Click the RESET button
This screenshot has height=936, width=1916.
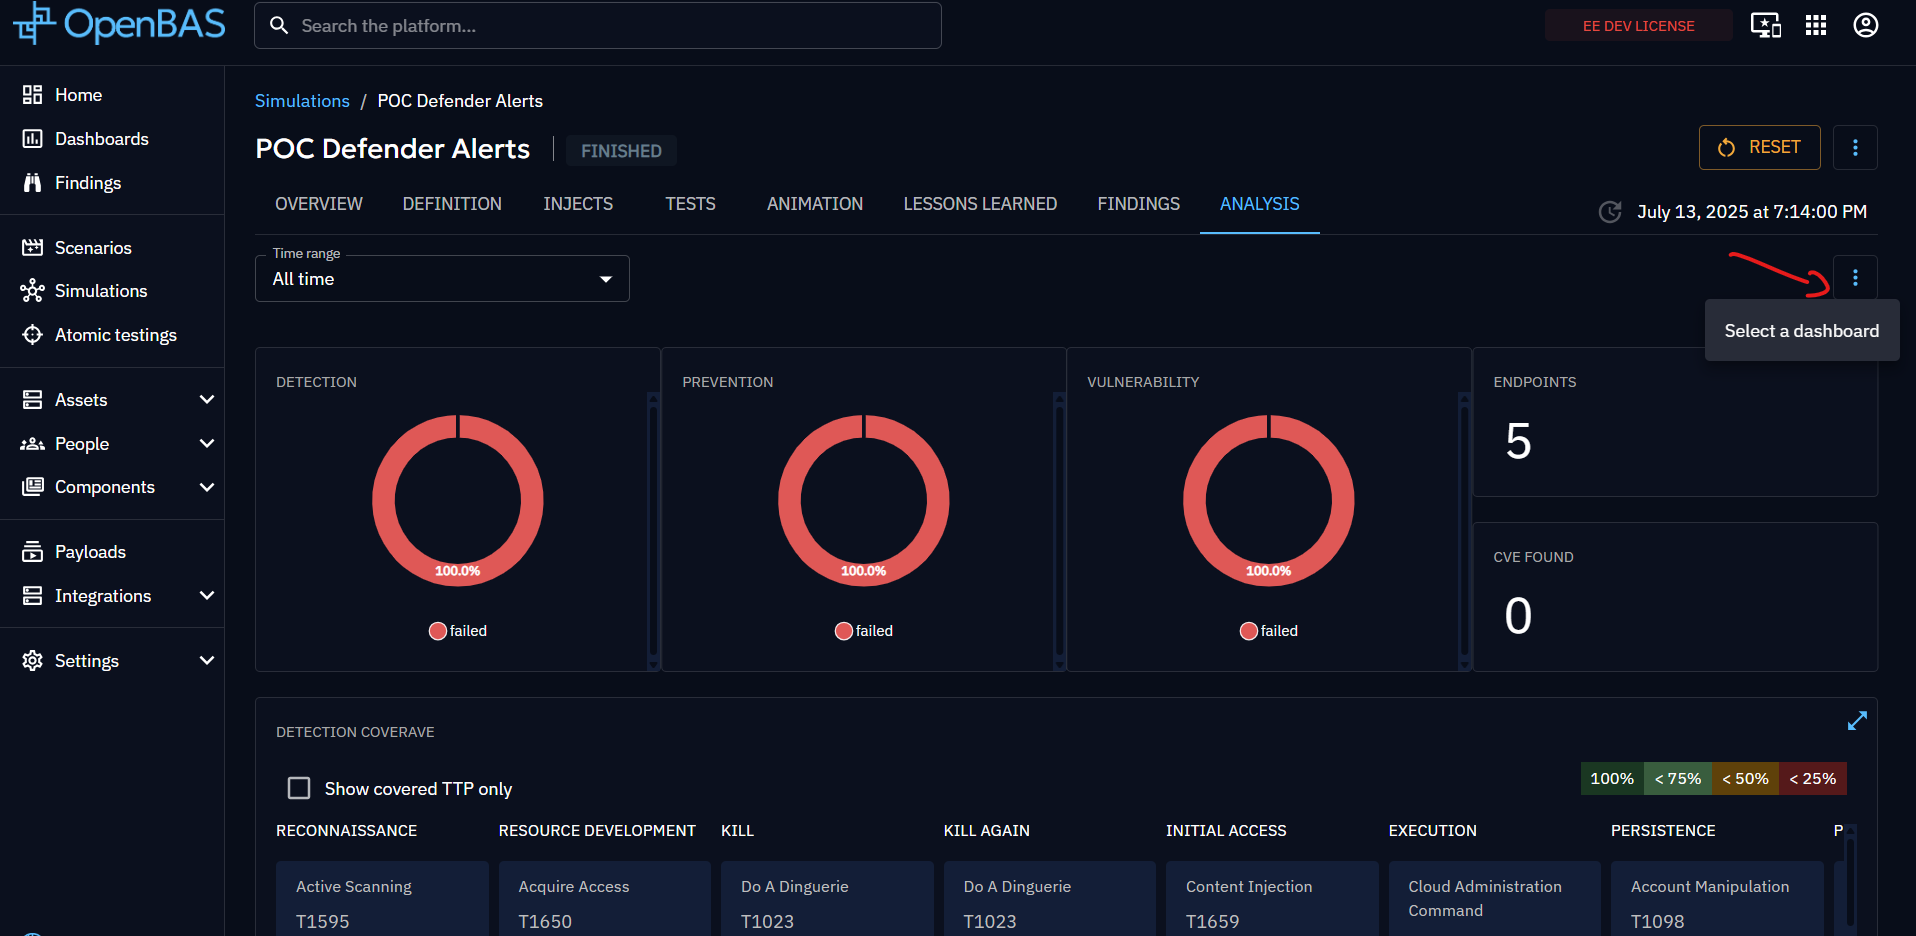pos(1759,147)
